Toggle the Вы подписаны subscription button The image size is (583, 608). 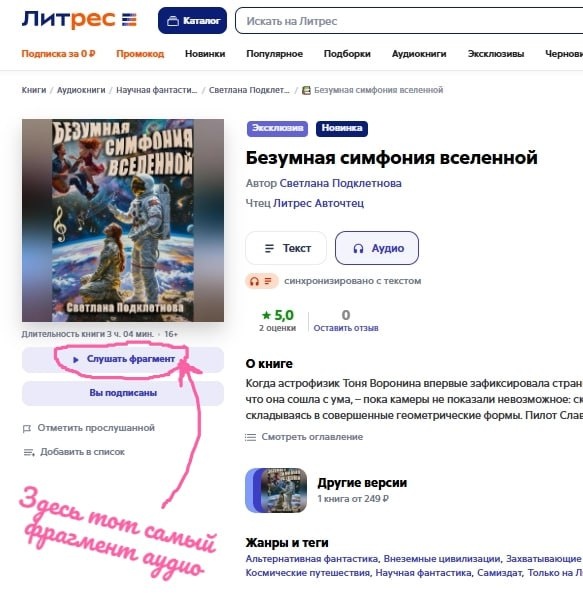[x=123, y=393]
